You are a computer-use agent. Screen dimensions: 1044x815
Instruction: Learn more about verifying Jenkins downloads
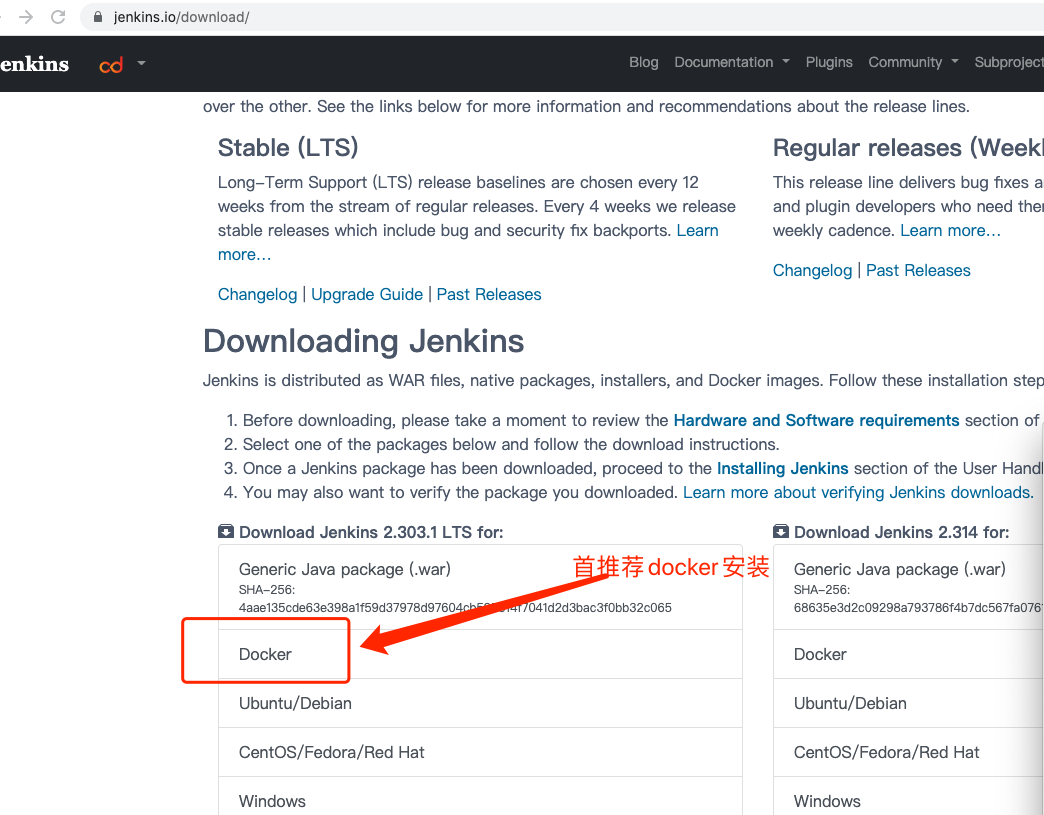coord(858,492)
